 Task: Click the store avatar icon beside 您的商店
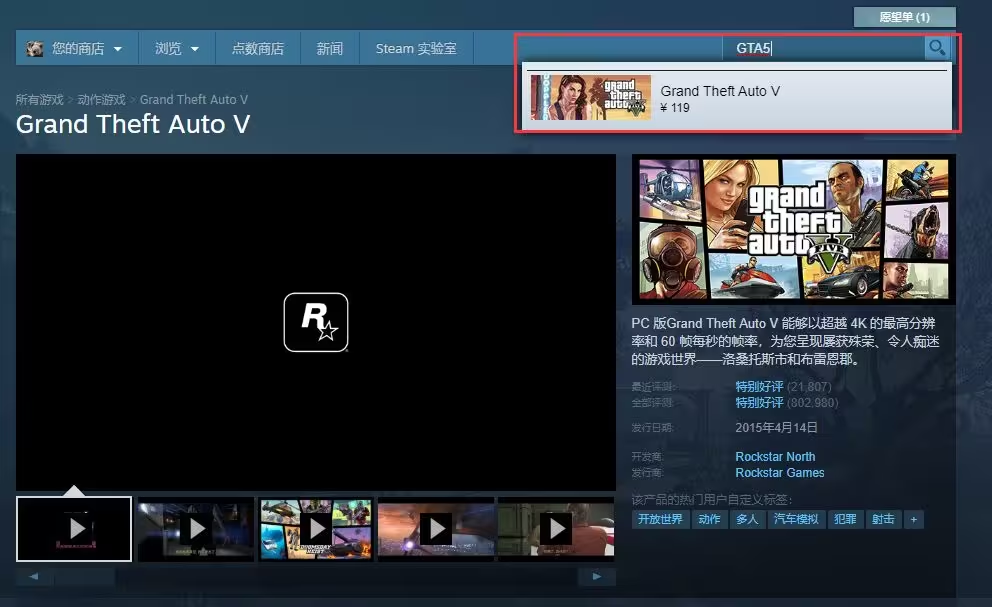(x=35, y=49)
